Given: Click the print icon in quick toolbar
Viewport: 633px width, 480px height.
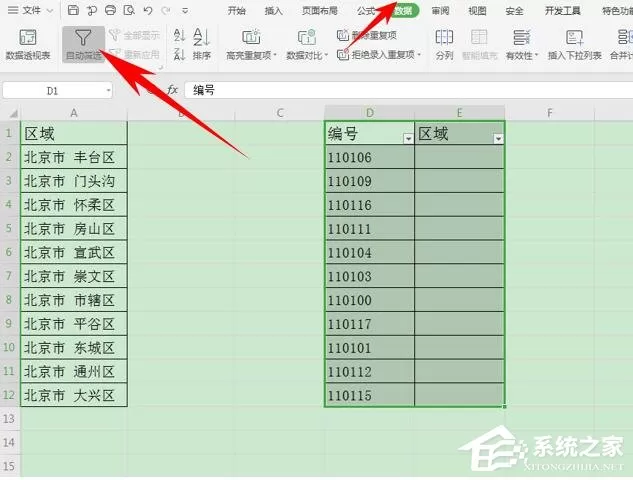Looking at the screenshot, I should (x=110, y=10).
